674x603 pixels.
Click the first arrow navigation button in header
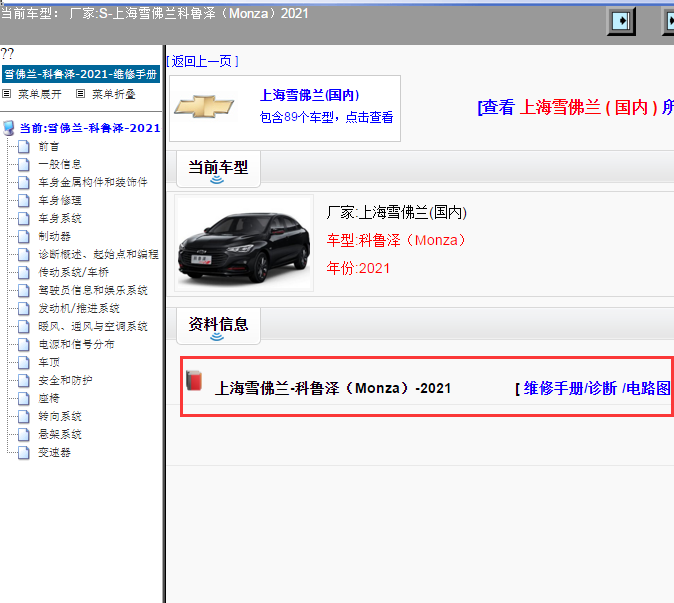coord(621,21)
